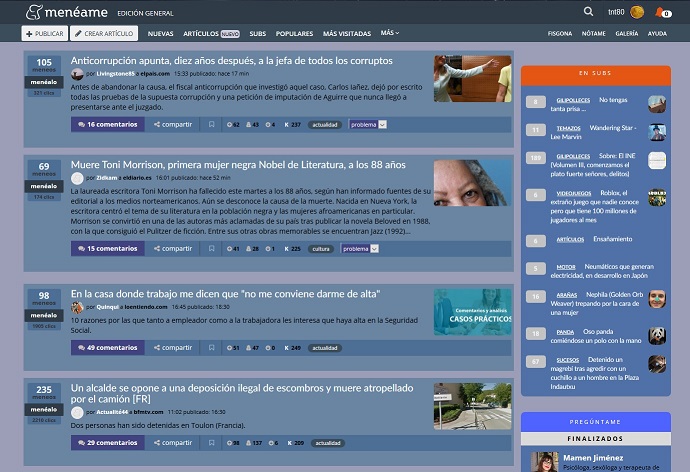
Task: Open Livingstone85's author avatar
Action: click(x=77, y=74)
